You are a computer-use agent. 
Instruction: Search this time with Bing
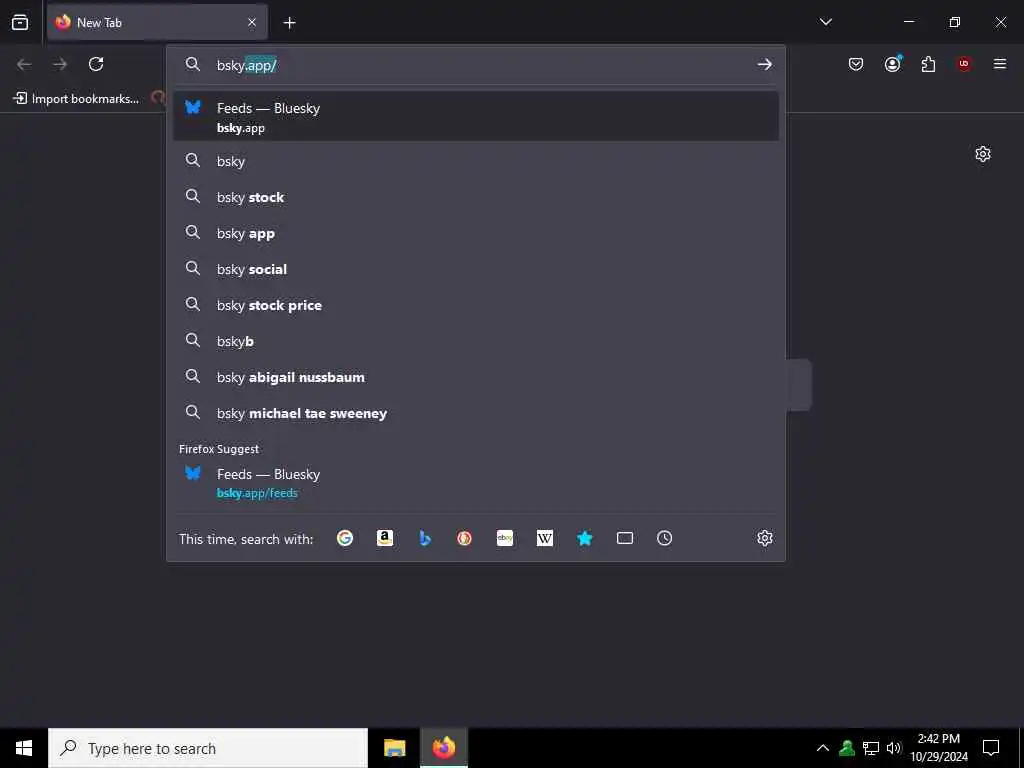pyautogui.click(x=424, y=538)
